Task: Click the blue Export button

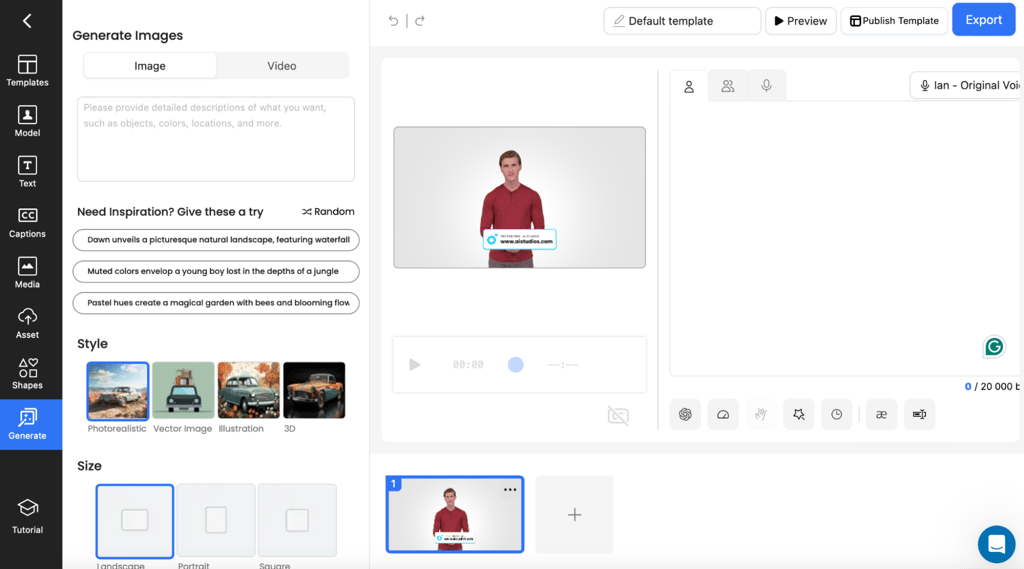Action: coord(984,20)
